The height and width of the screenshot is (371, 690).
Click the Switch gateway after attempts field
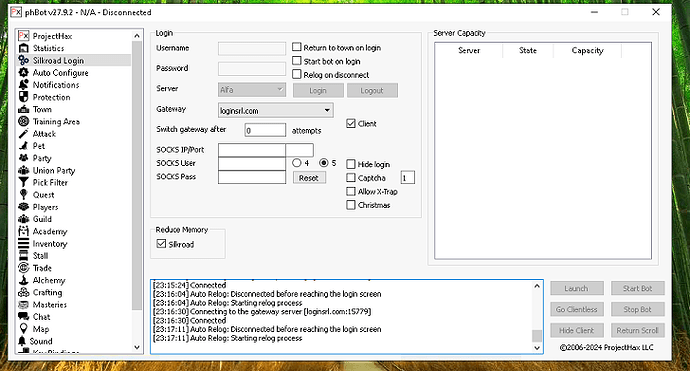point(265,130)
